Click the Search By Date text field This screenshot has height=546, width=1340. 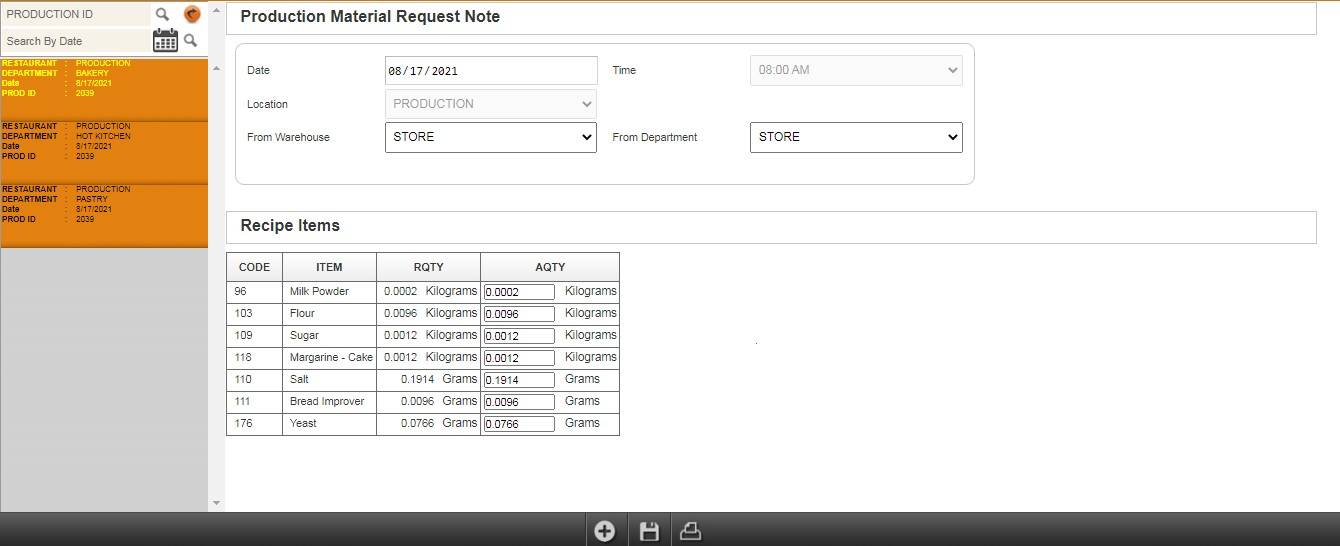tap(75, 41)
